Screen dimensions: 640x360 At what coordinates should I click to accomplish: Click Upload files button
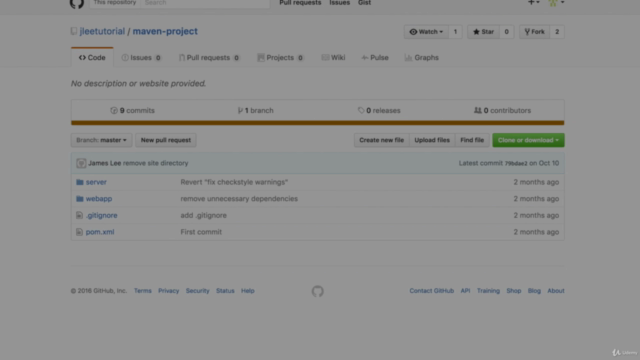[432, 140]
